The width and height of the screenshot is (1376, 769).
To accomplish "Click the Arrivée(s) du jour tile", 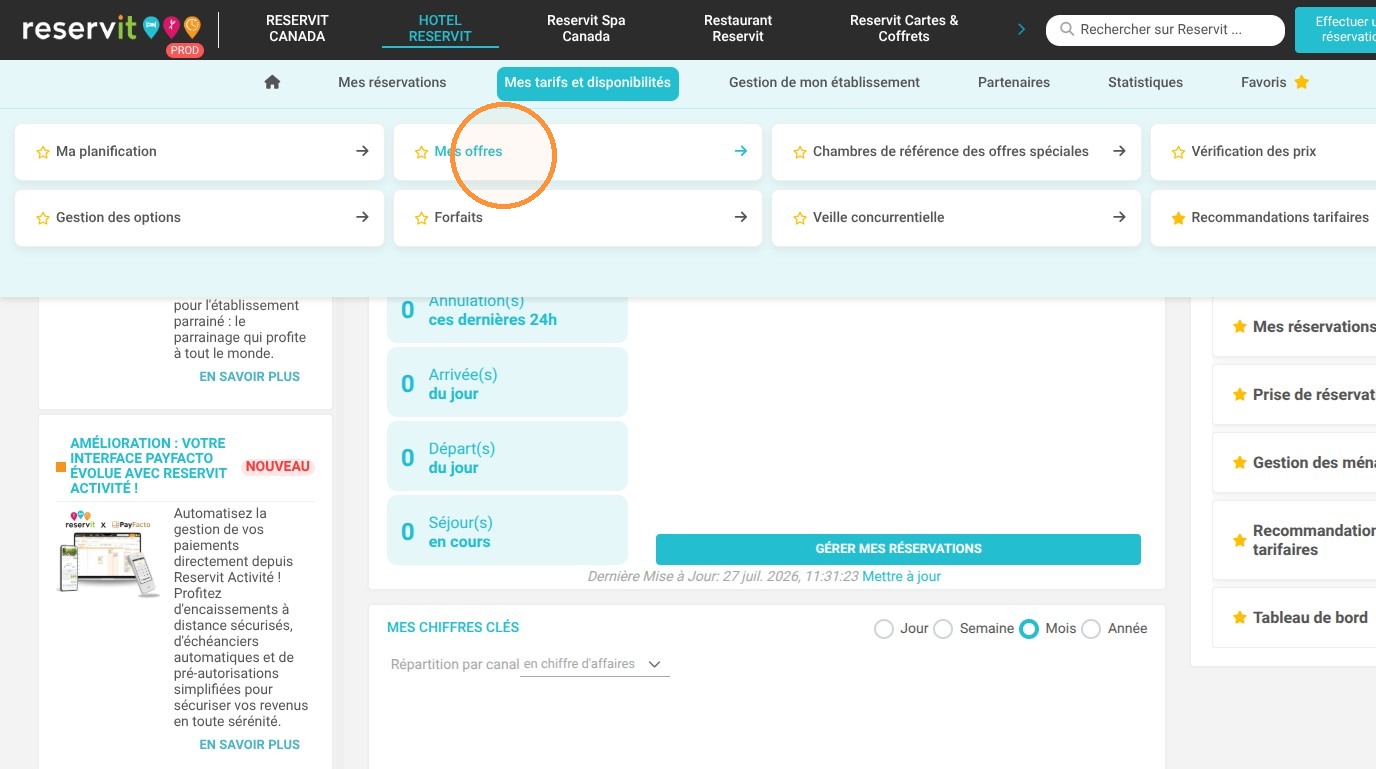I will 507,384.
